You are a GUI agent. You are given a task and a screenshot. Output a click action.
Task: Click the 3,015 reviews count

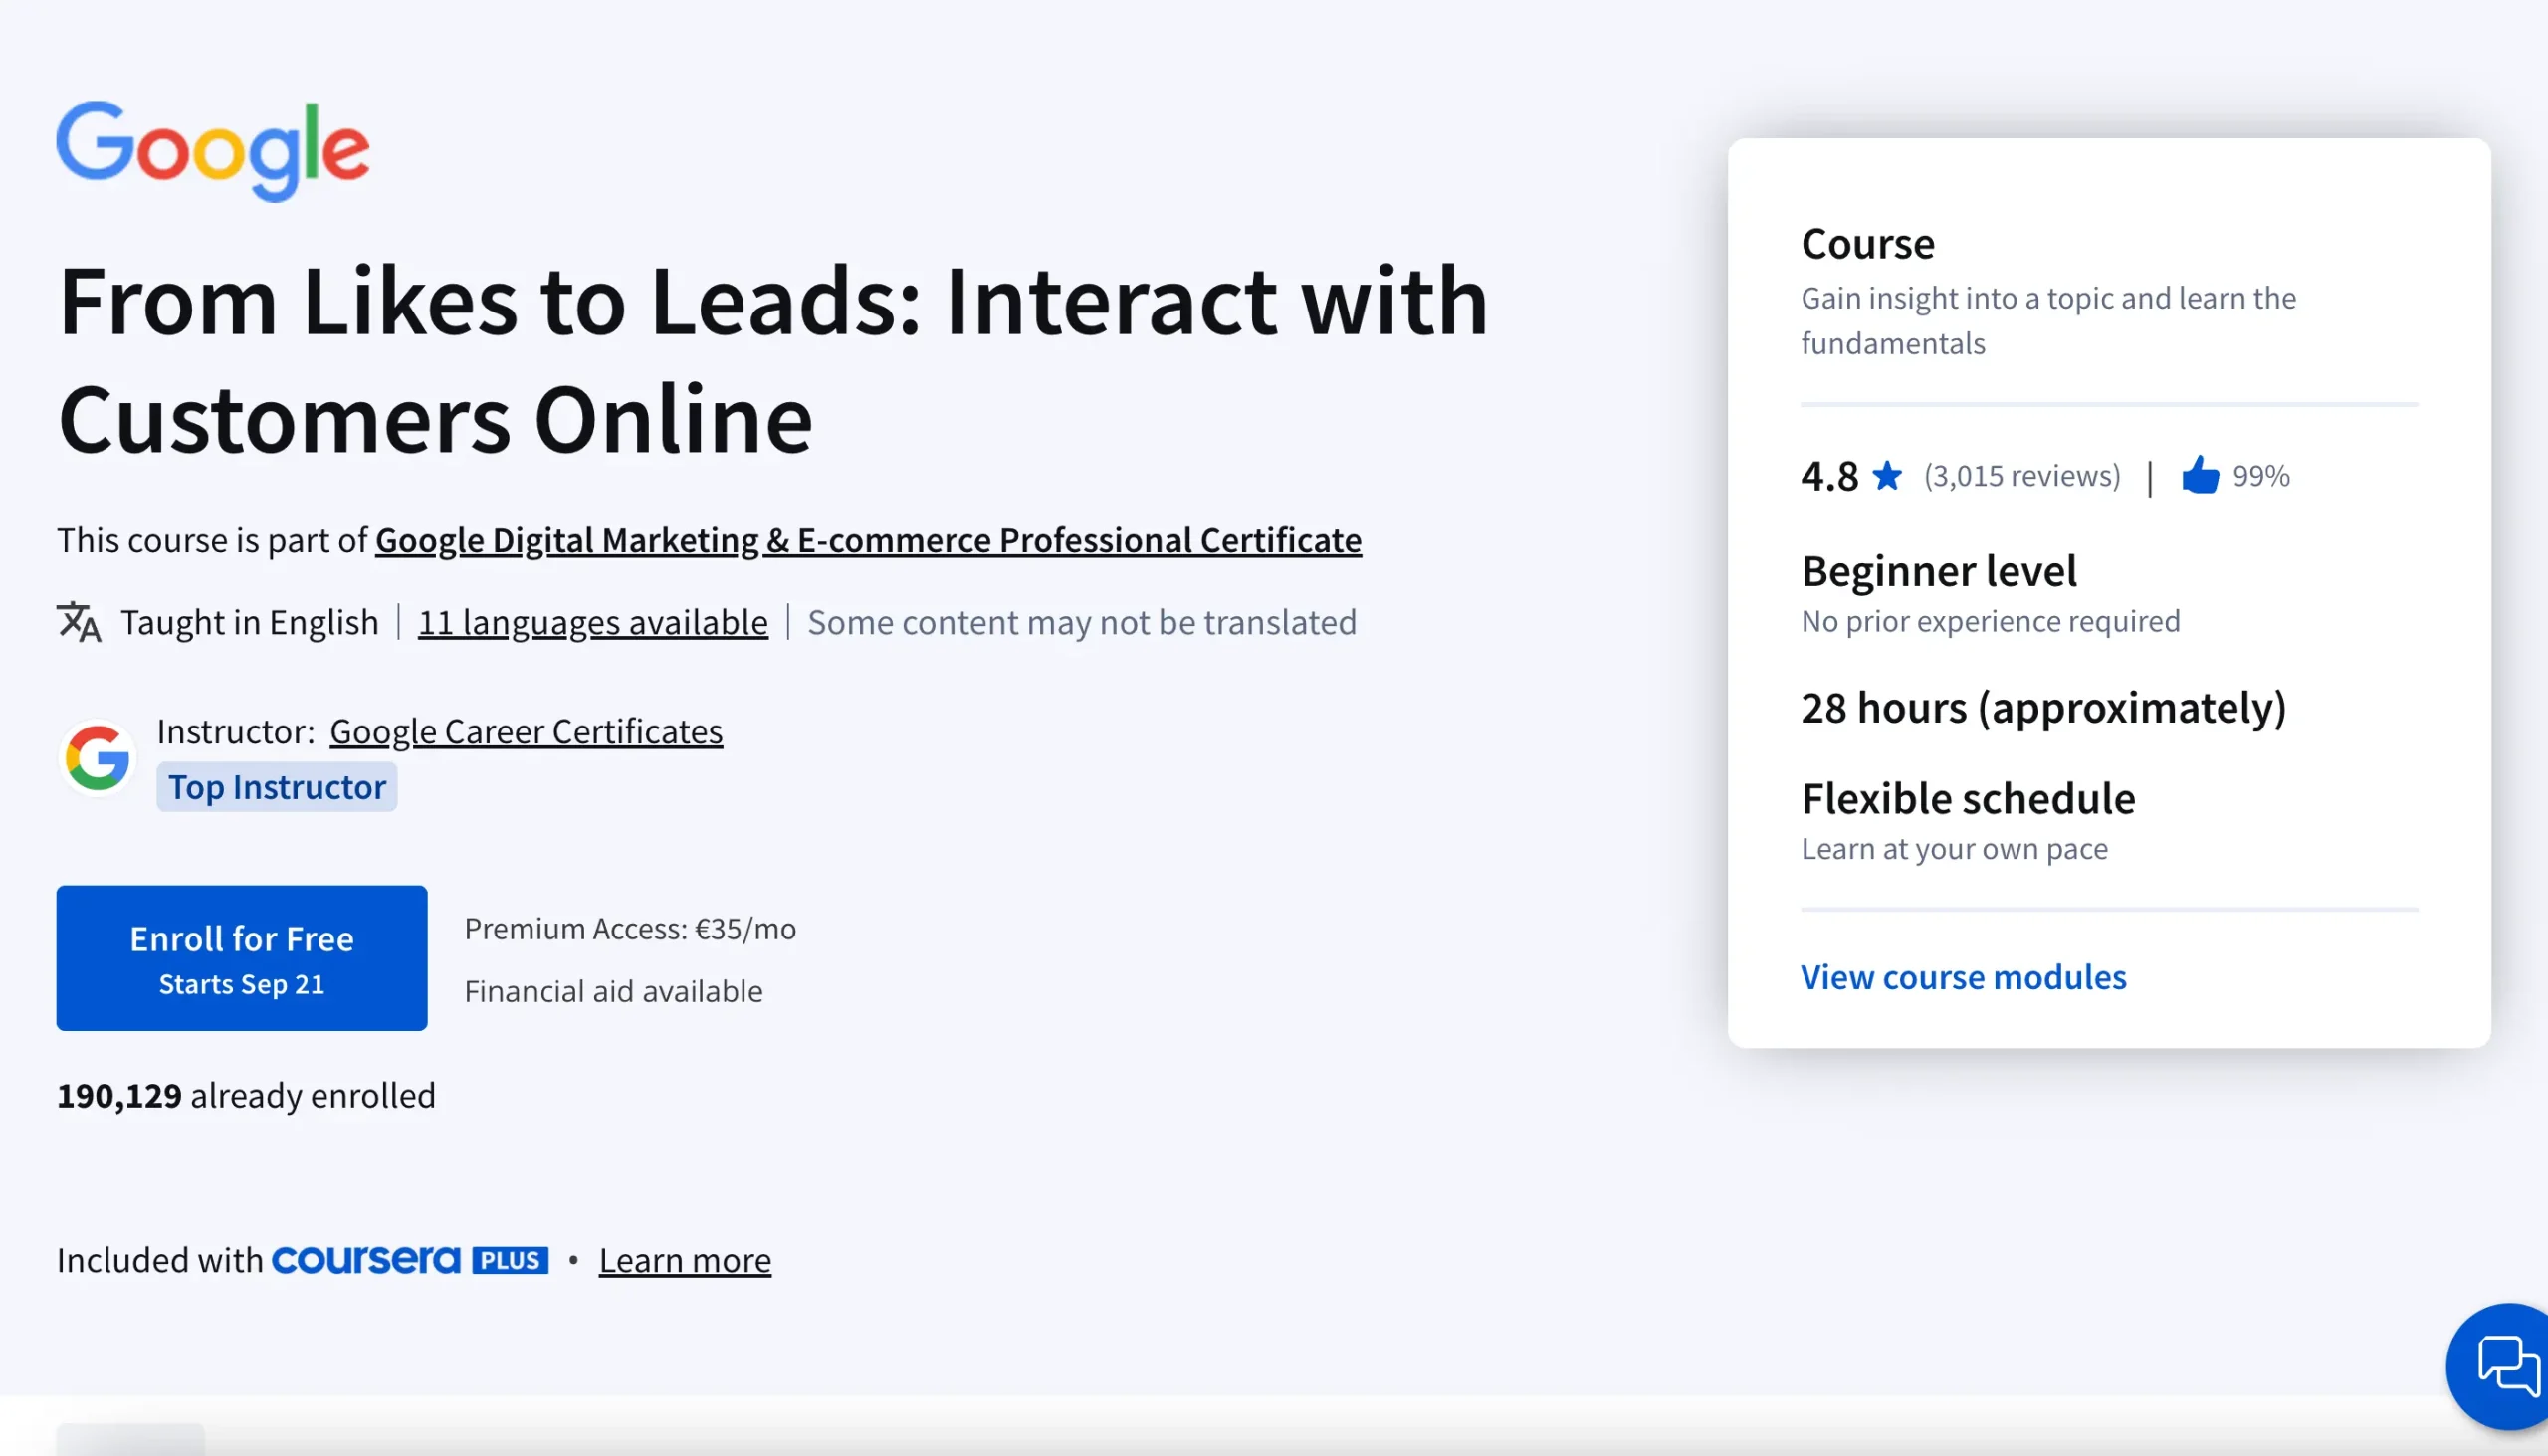pyautogui.click(x=2021, y=476)
